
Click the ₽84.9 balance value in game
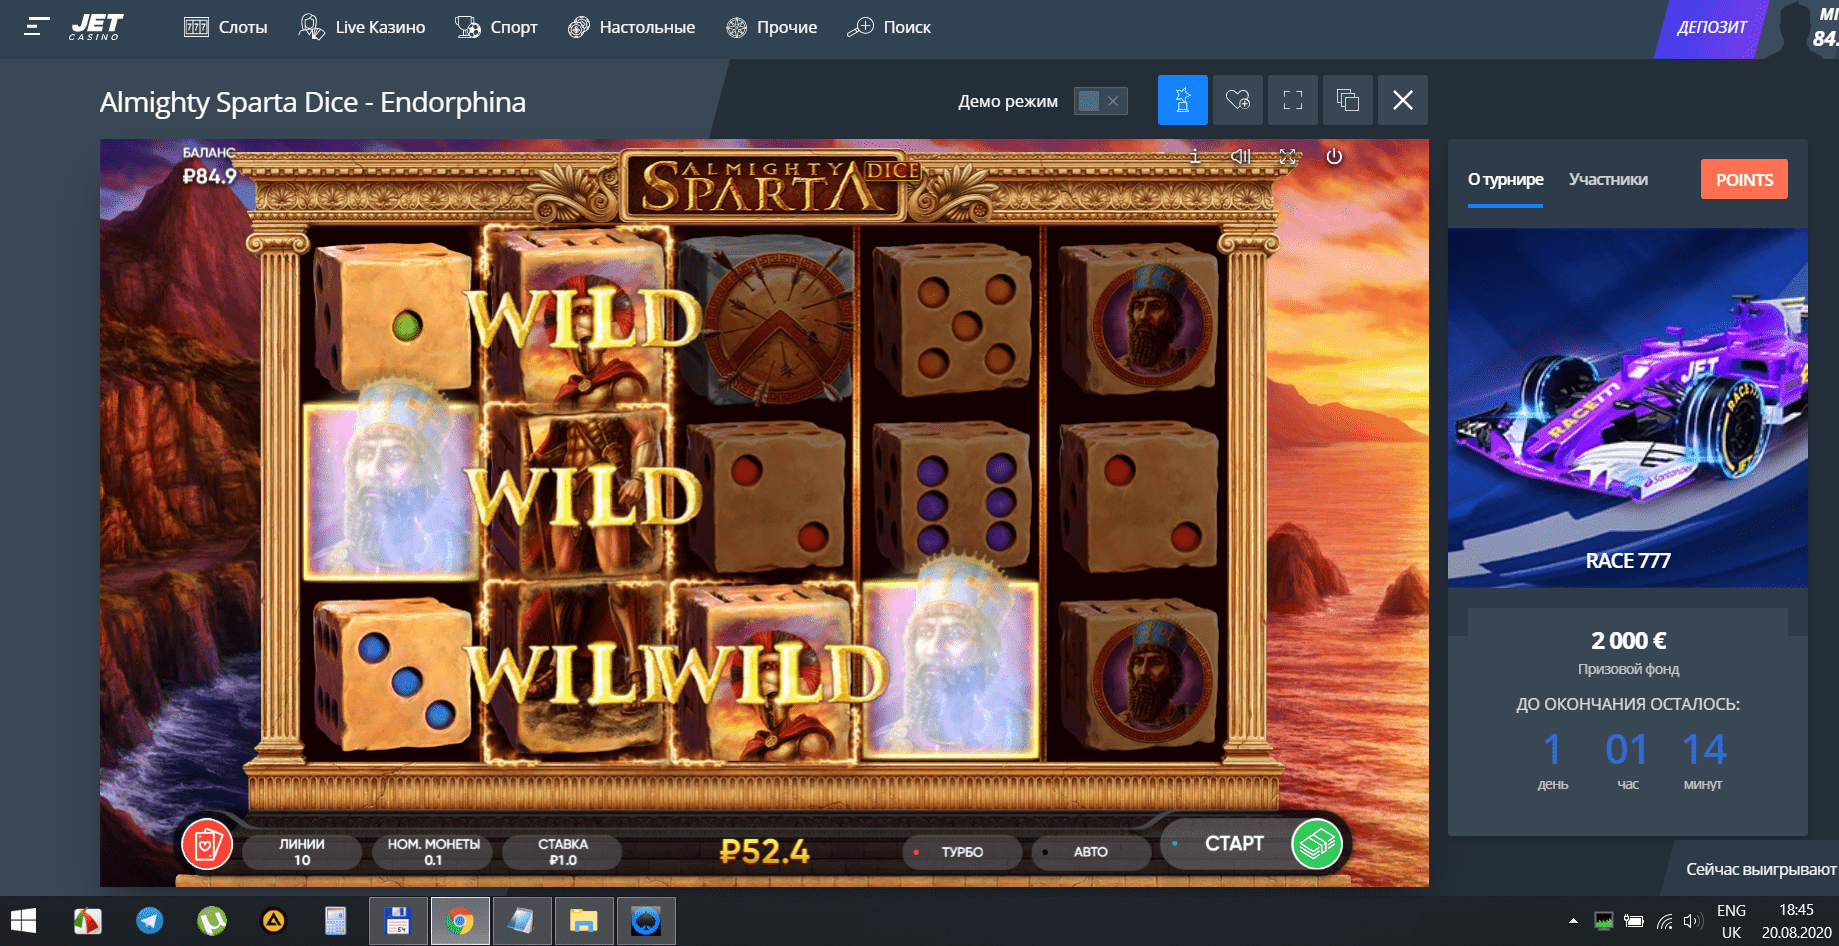209,176
